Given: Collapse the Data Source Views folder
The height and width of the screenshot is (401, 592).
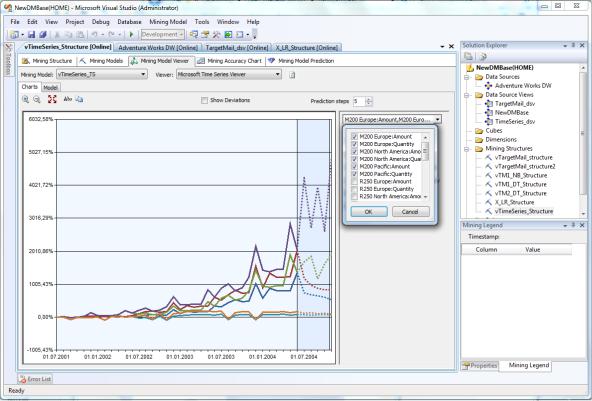Looking at the screenshot, I should [x=467, y=95].
